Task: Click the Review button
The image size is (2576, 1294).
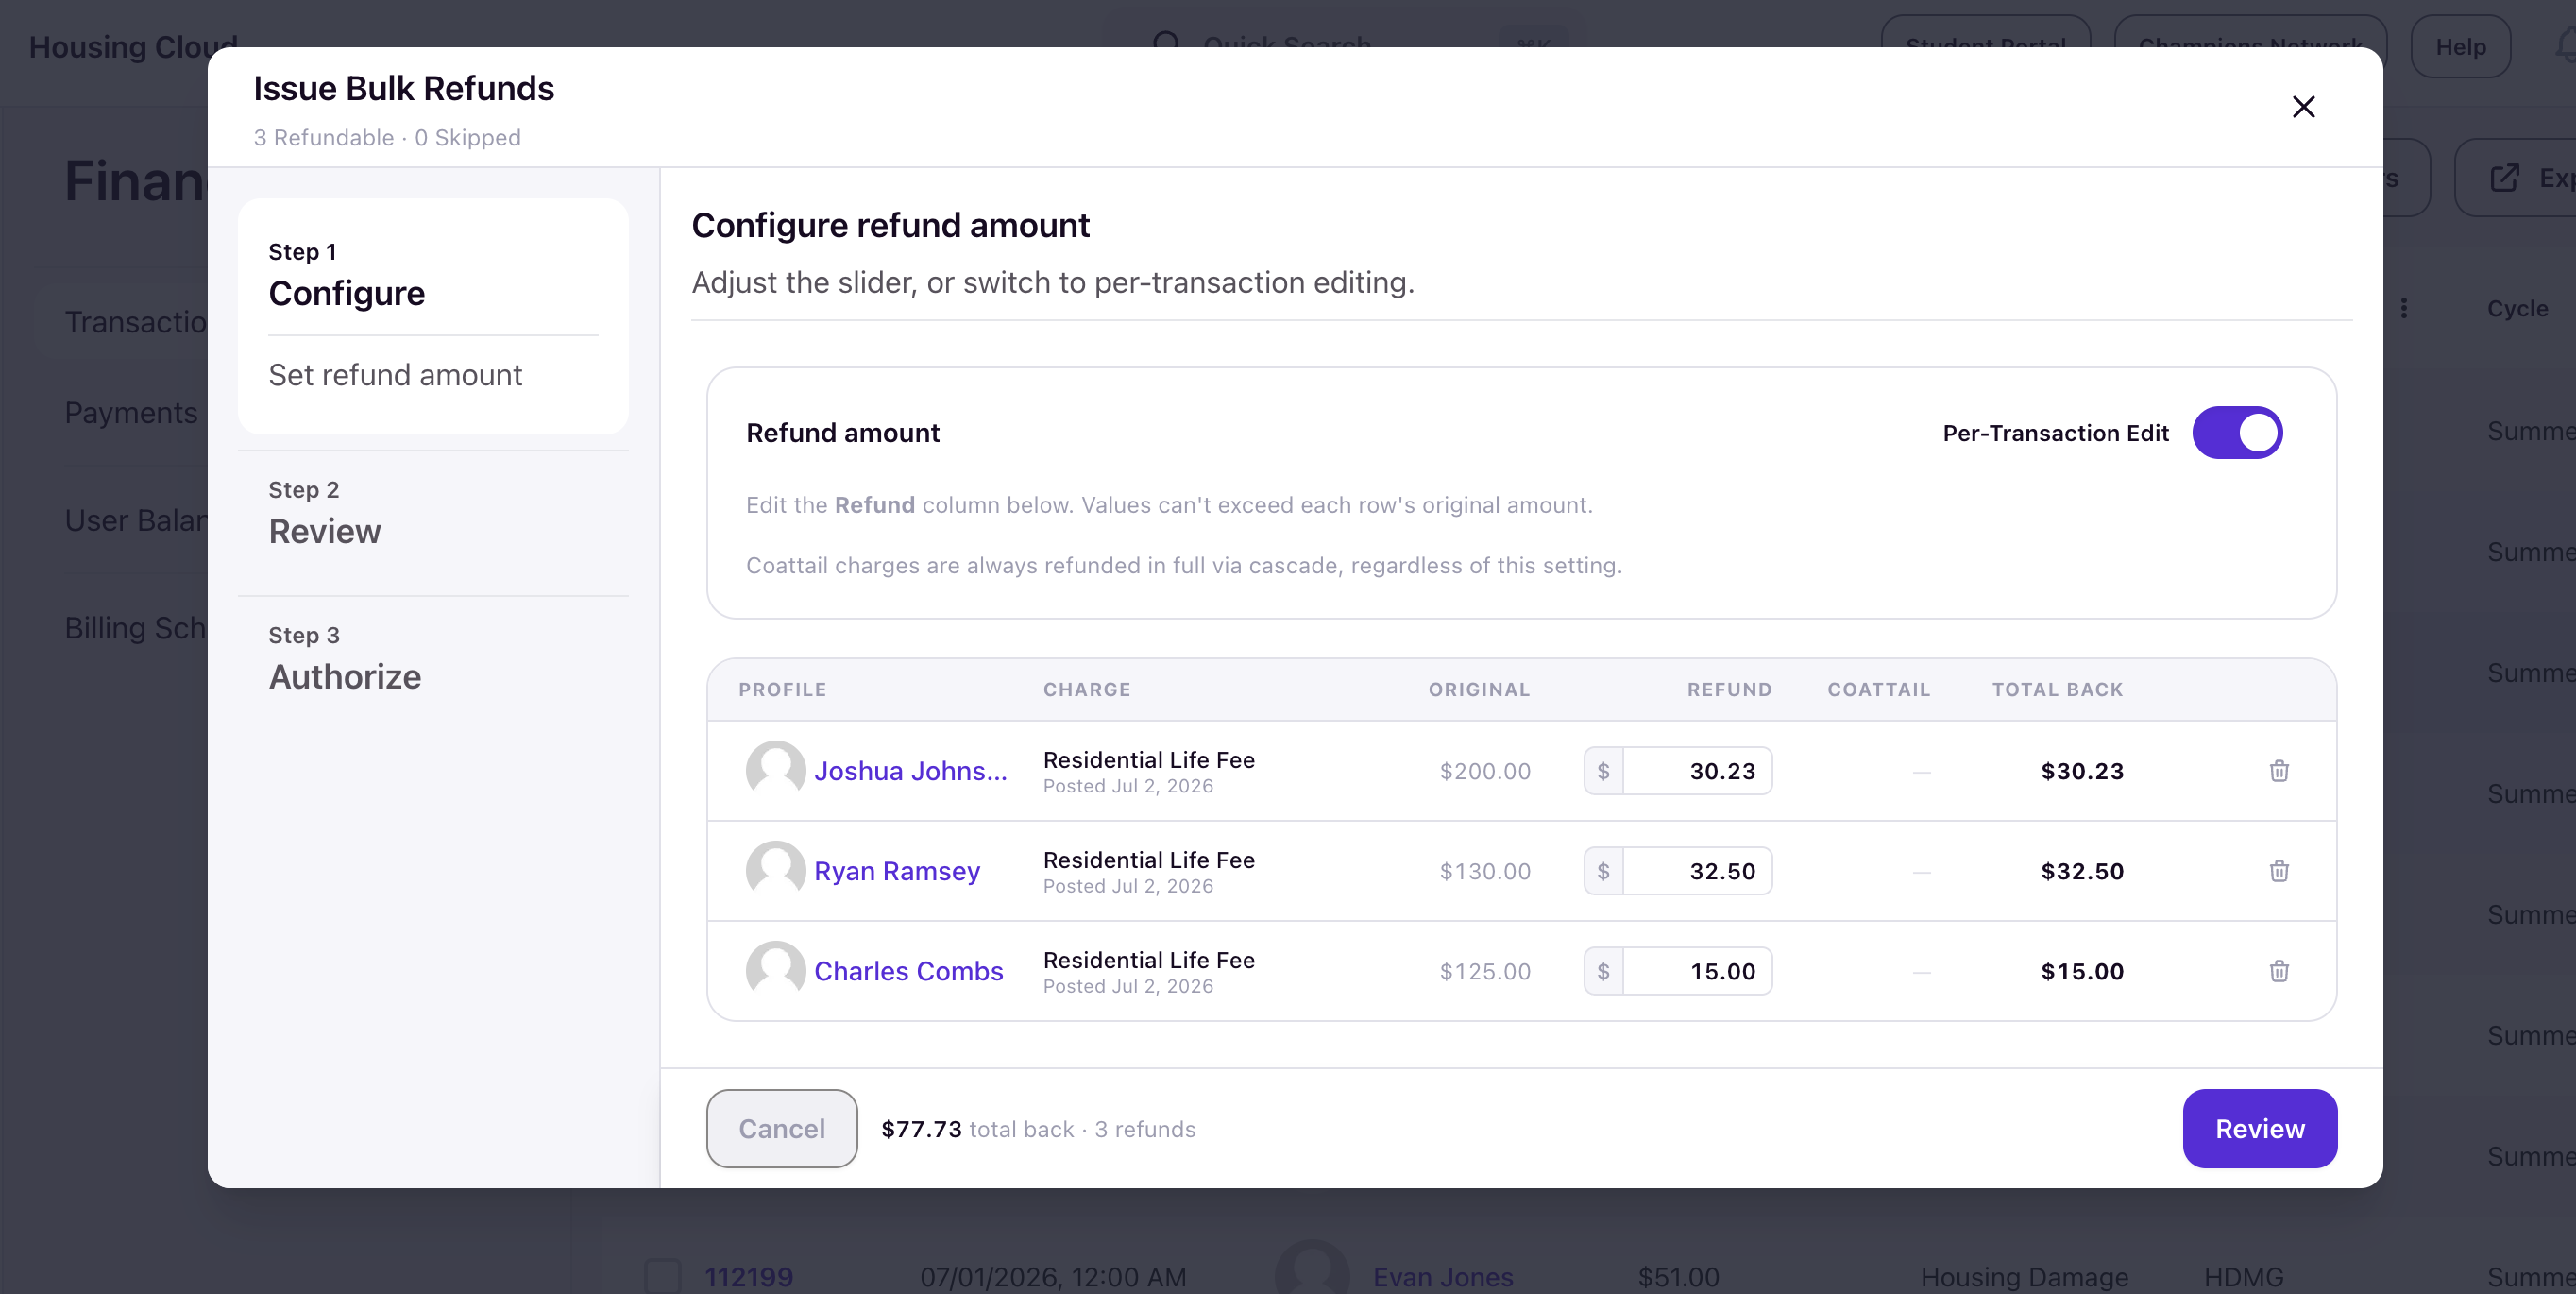Action: [2259, 1129]
